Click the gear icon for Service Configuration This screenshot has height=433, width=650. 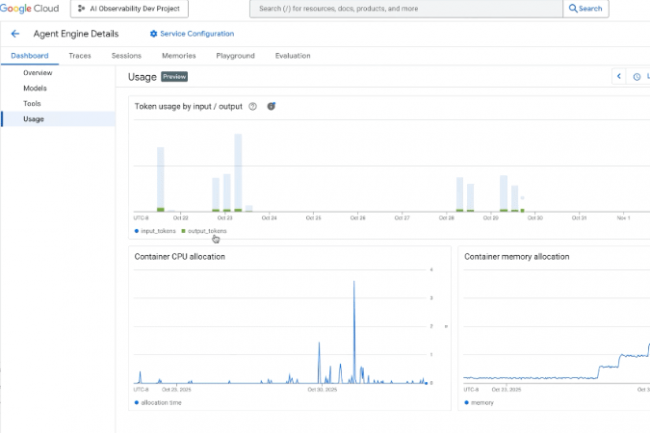pyautogui.click(x=153, y=34)
